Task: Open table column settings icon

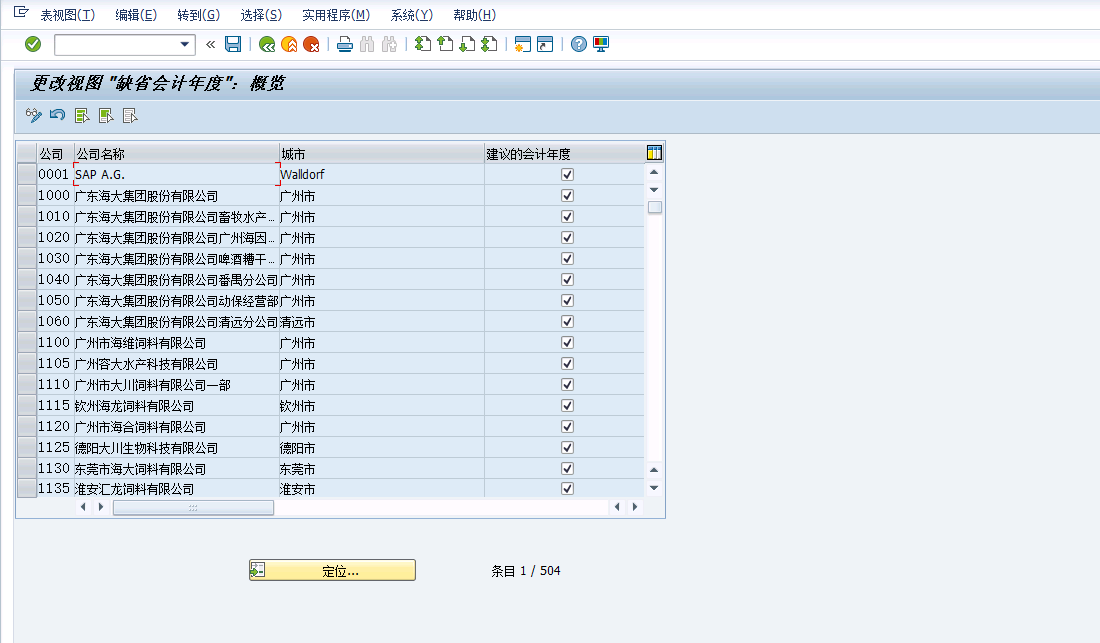Action: tap(655, 153)
